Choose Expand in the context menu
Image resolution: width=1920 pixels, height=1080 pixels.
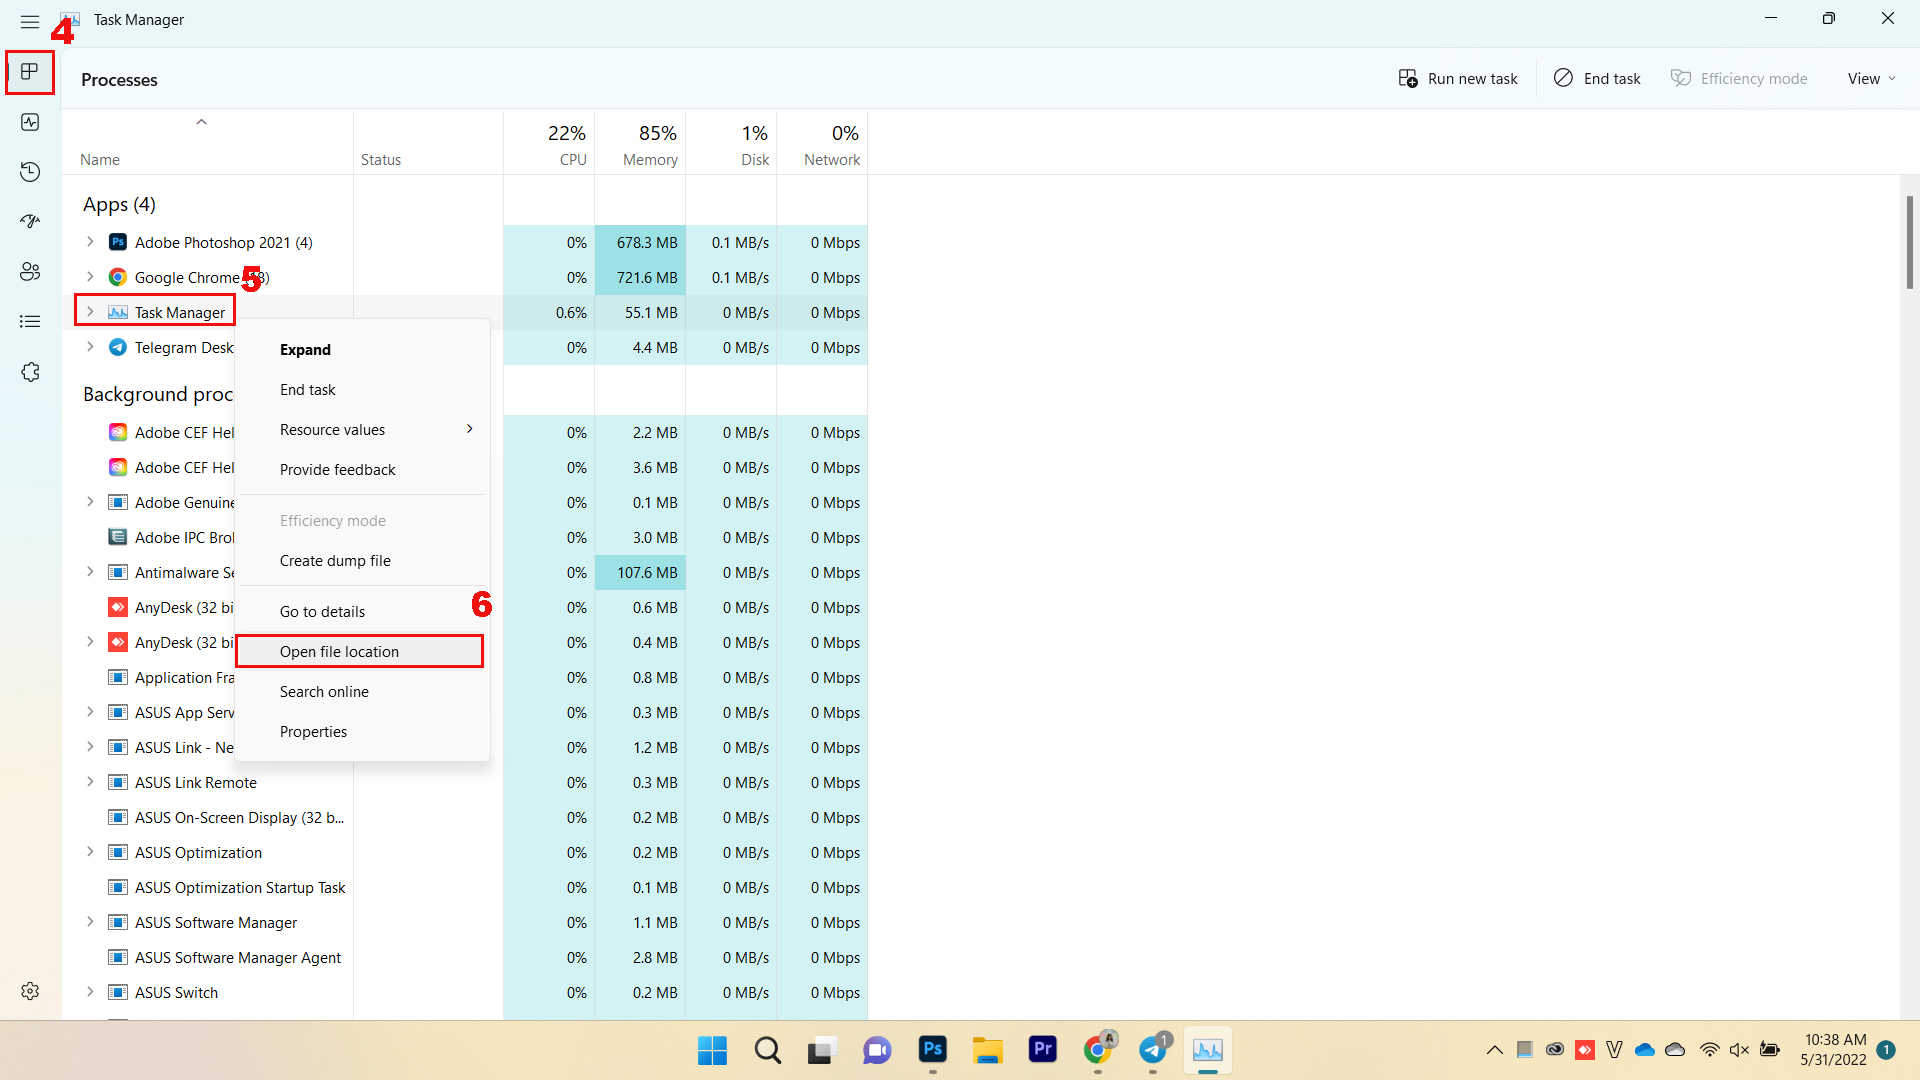pos(362,350)
